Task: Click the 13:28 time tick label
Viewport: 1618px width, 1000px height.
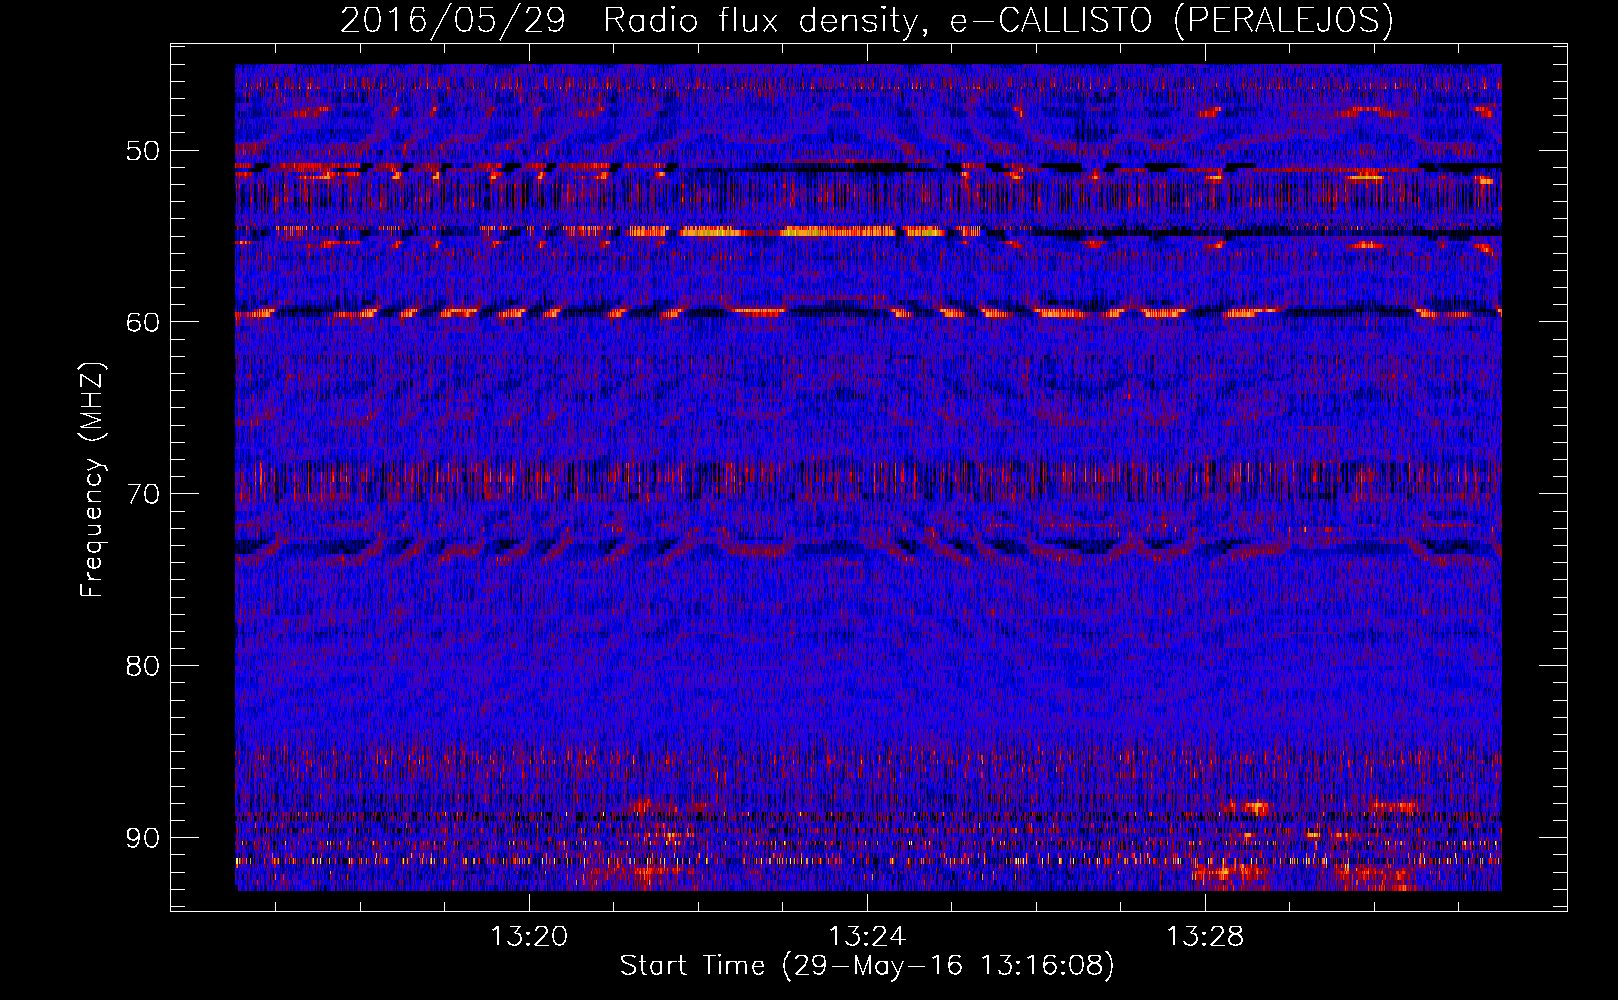Action: tap(1205, 936)
